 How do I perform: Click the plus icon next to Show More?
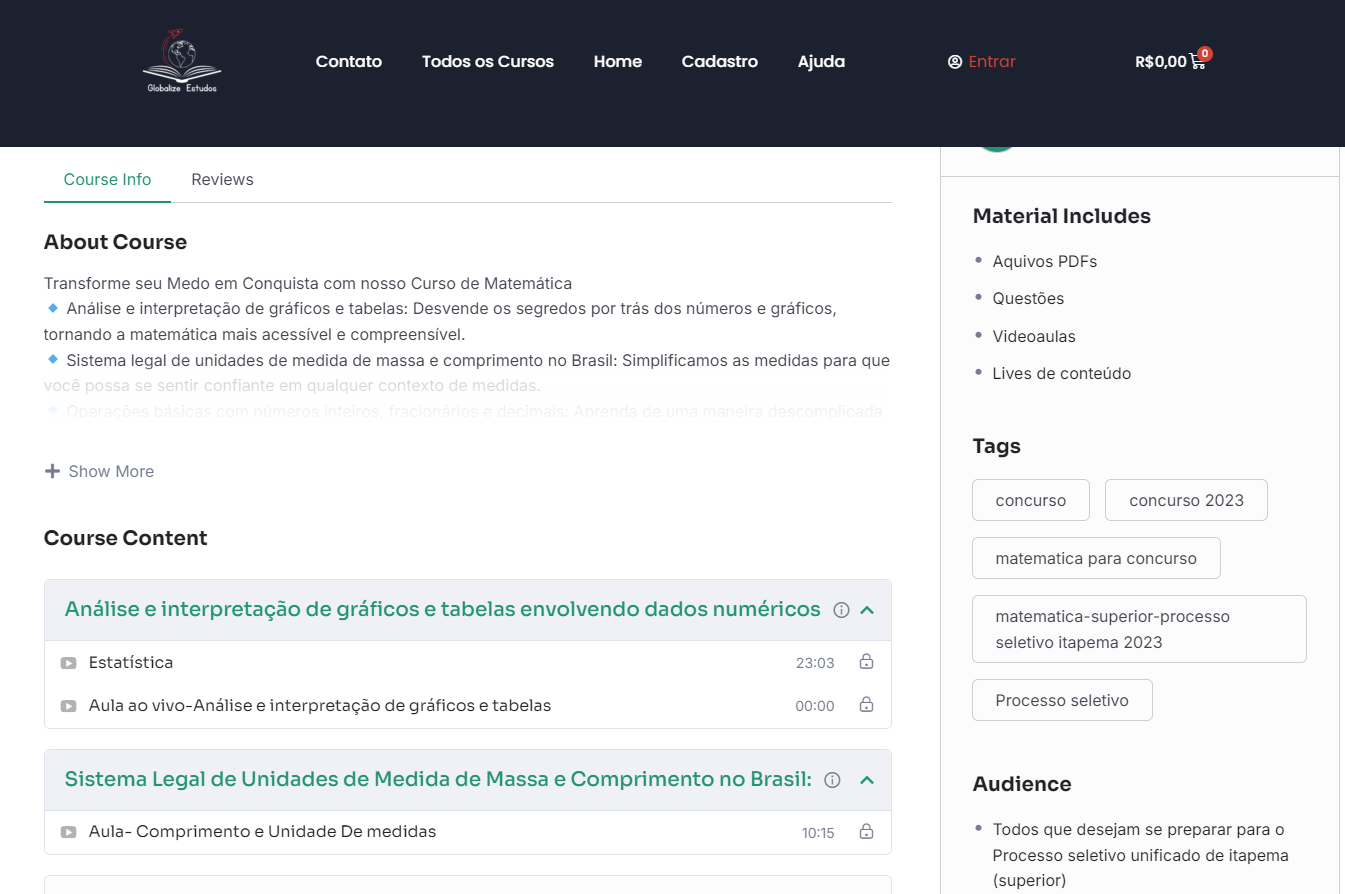coord(52,471)
